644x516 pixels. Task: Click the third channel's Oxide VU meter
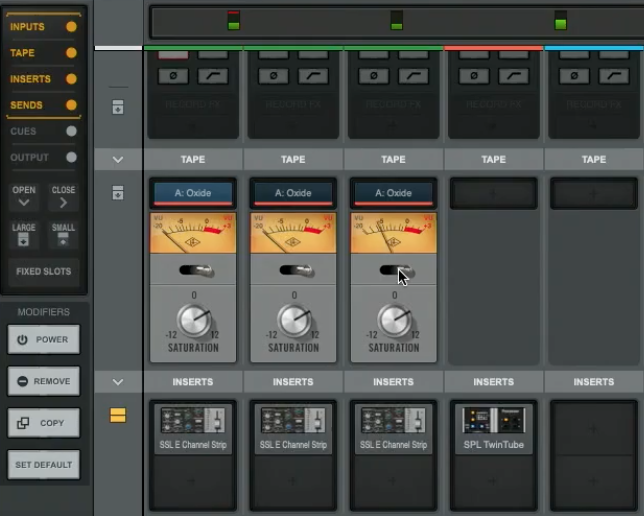[393, 233]
